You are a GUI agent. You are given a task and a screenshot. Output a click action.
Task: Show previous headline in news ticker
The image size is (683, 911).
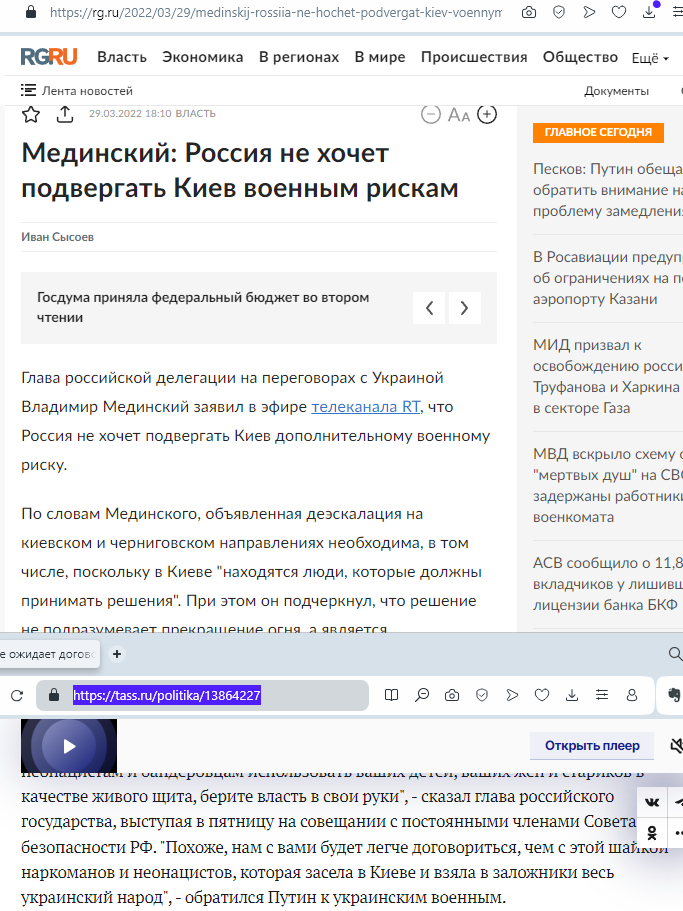429,308
